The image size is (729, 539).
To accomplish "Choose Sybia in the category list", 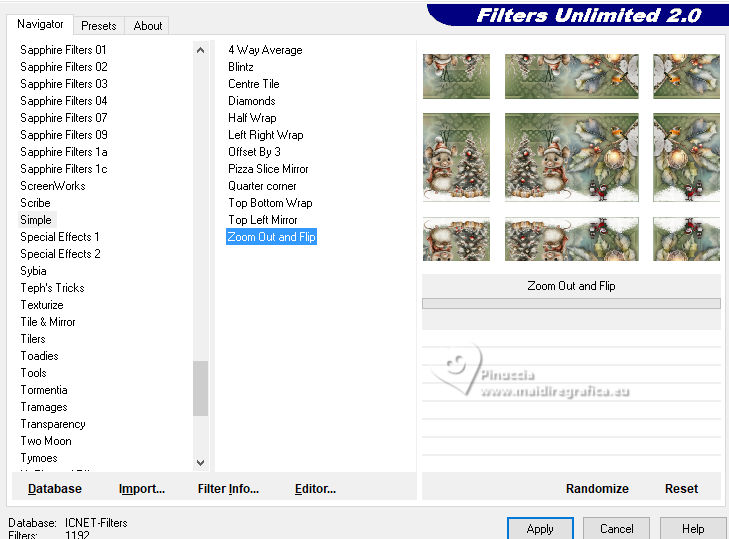I will 33,271.
